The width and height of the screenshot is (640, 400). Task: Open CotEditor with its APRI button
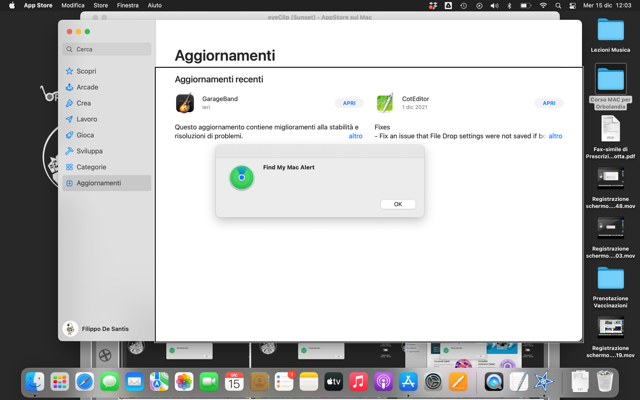point(549,103)
